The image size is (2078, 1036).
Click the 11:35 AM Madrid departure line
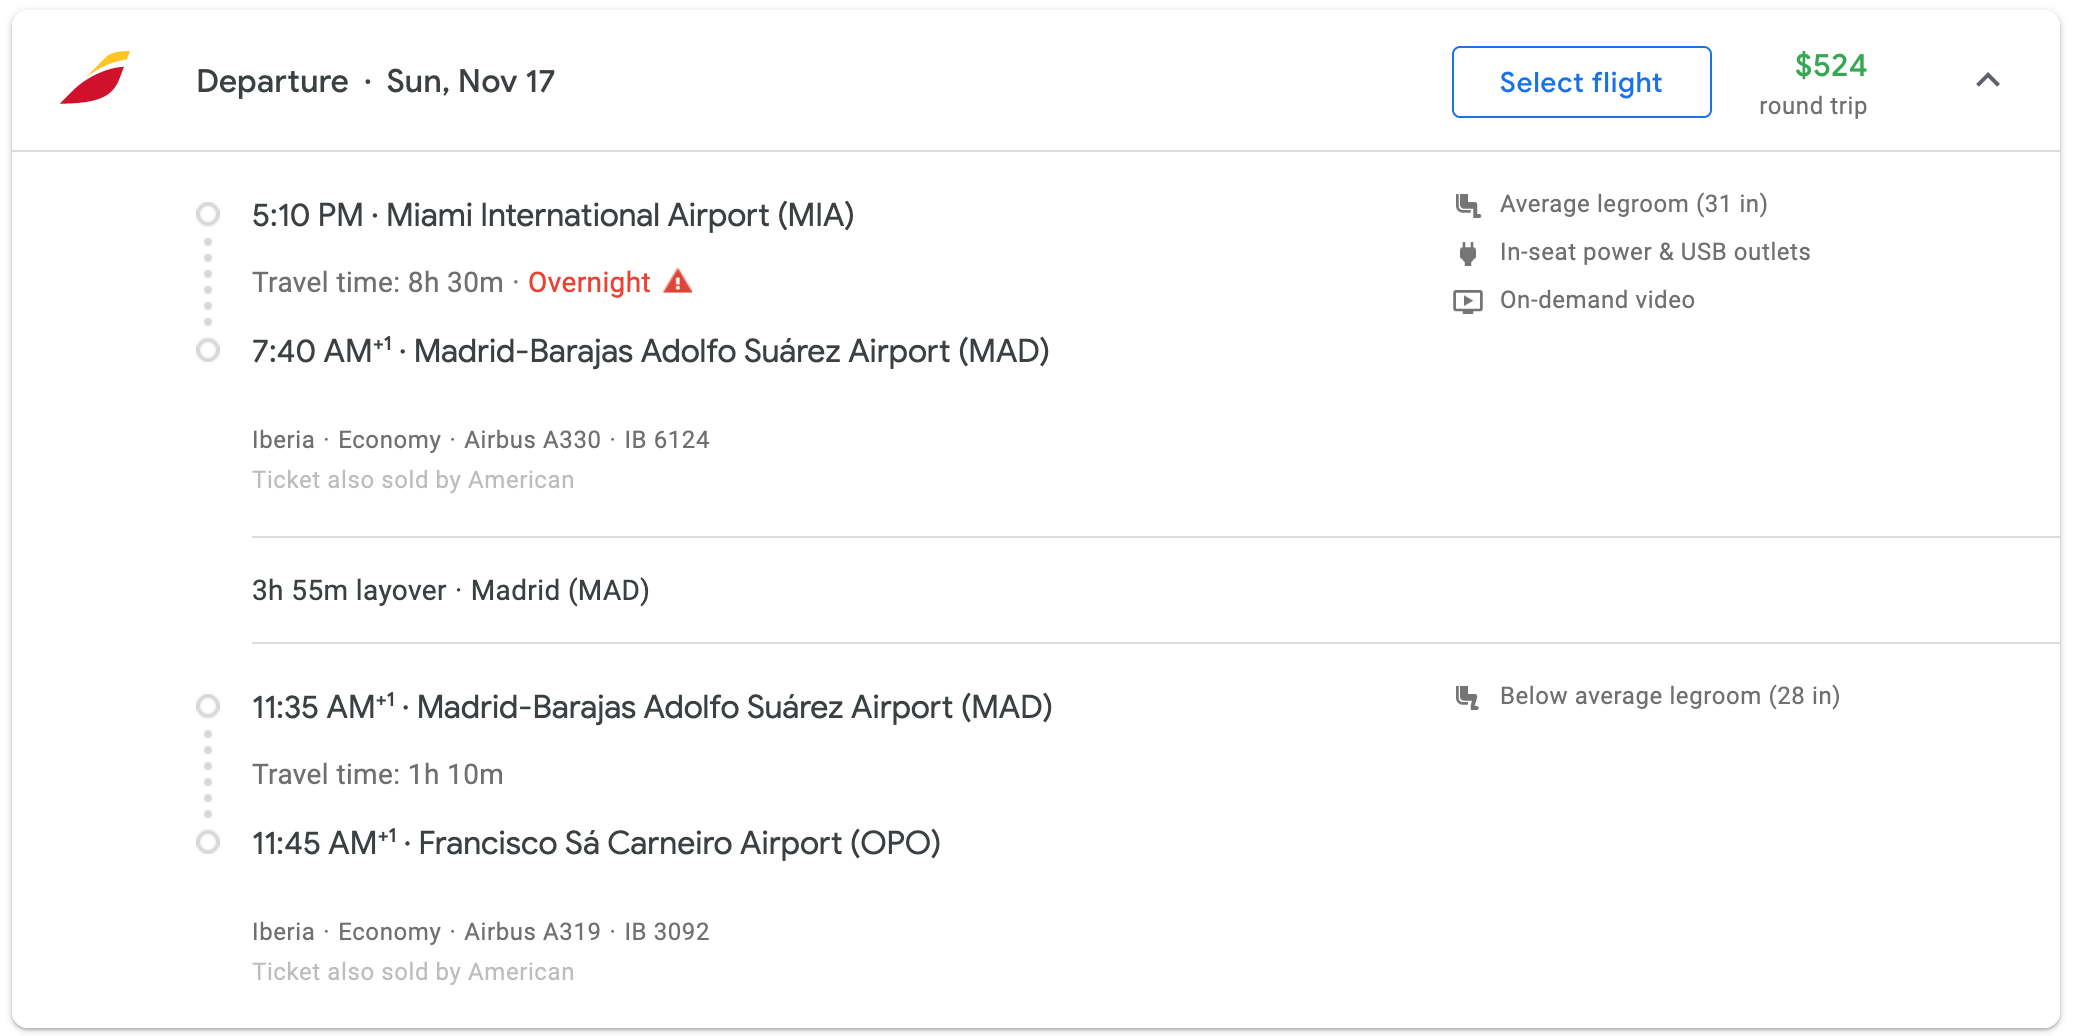pos(652,707)
